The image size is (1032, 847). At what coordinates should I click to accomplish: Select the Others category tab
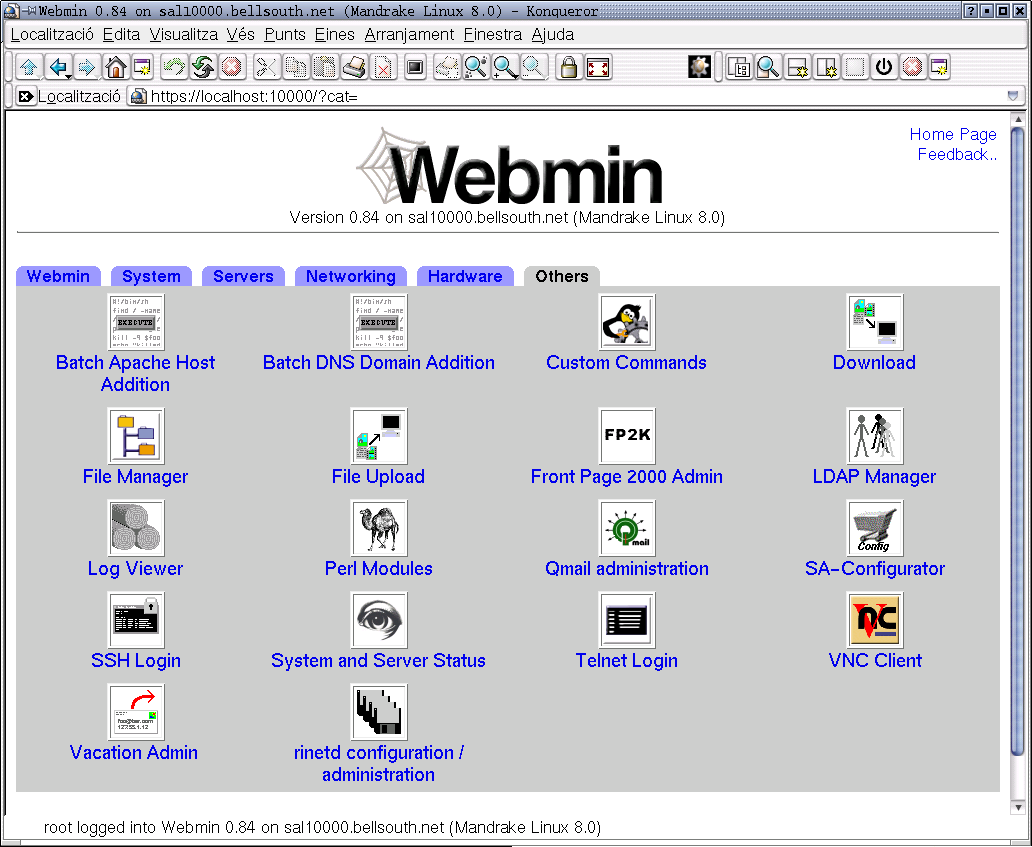point(561,276)
